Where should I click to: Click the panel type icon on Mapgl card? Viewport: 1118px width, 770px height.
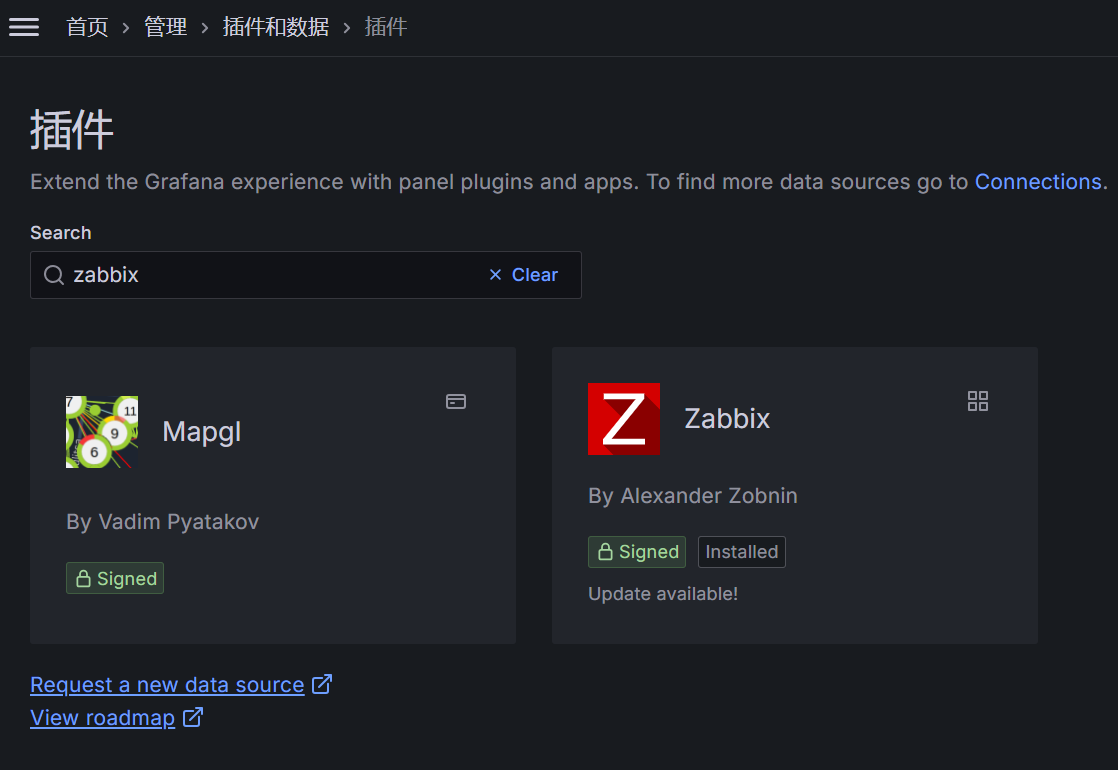pyautogui.click(x=456, y=401)
